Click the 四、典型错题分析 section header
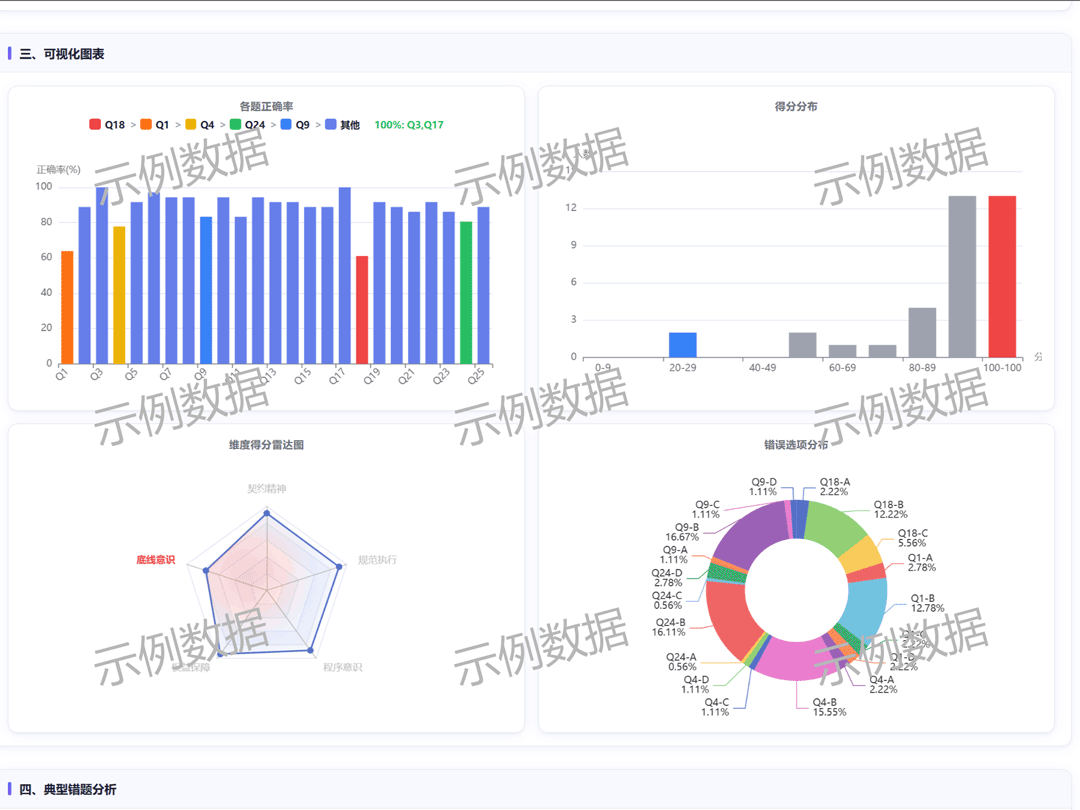Image resolution: width=1080 pixels, height=810 pixels. pos(68,789)
